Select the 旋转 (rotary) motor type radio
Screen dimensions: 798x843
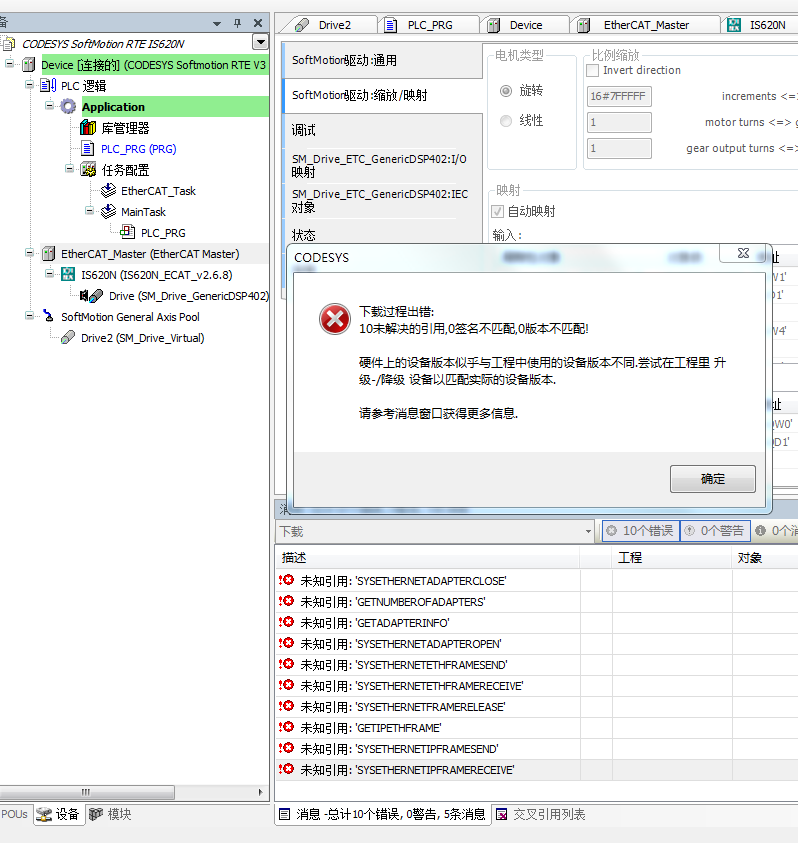pyautogui.click(x=506, y=91)
